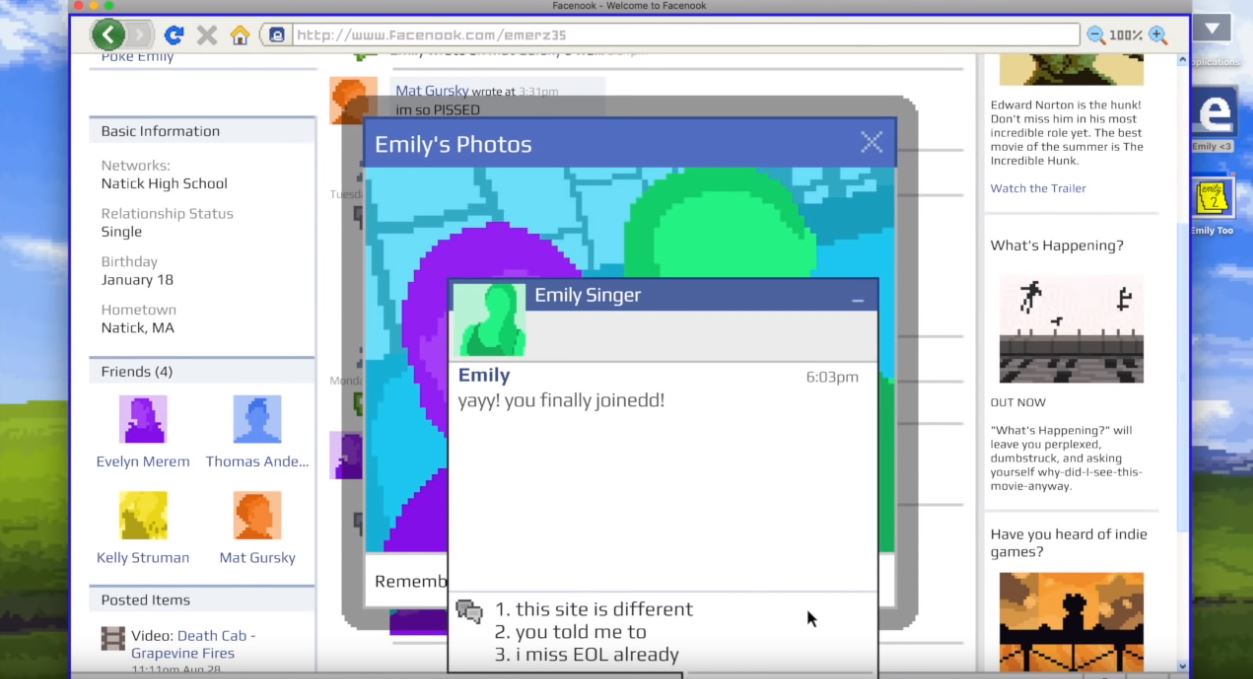Click the Thomas Ande... name link
Viewport: 1253px width, 679px height.
257,461
